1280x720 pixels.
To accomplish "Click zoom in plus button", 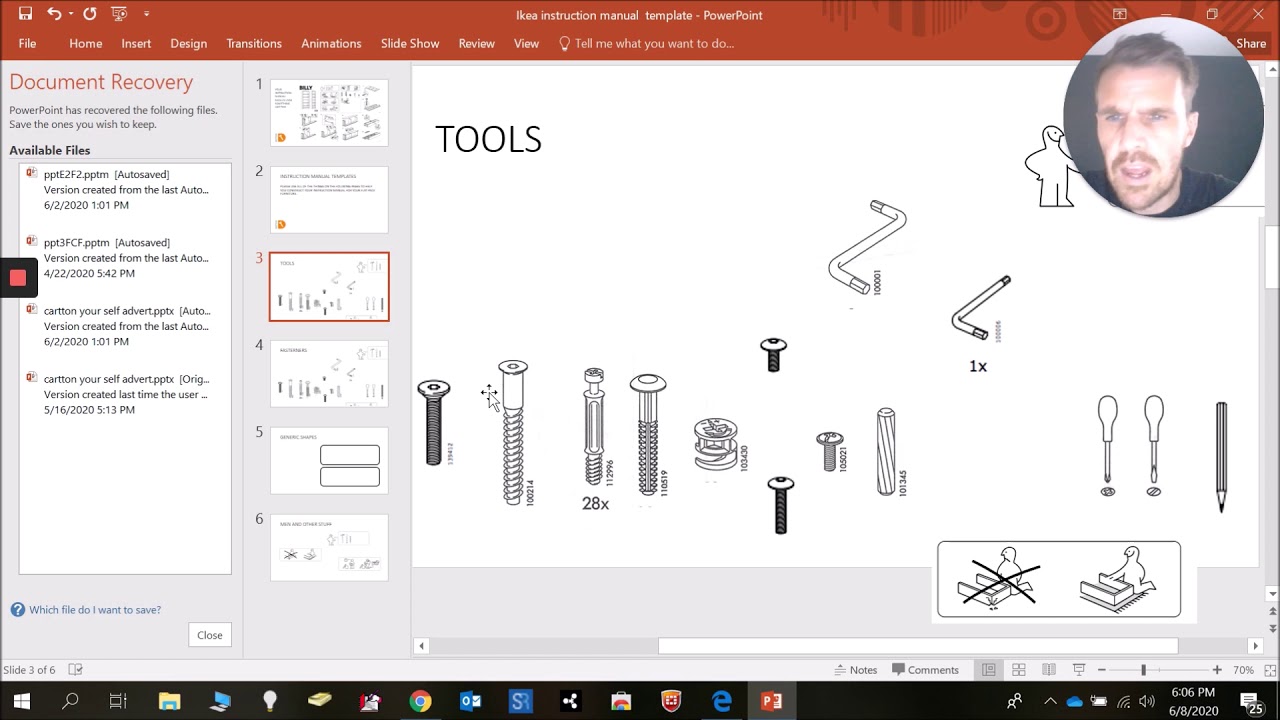I will (x=1217, y=670).
